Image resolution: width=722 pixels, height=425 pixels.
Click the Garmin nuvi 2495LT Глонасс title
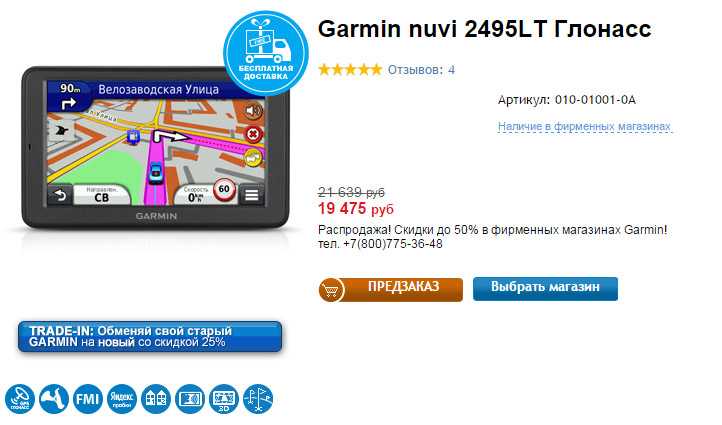pyautogui.click(x=484, y=29)
